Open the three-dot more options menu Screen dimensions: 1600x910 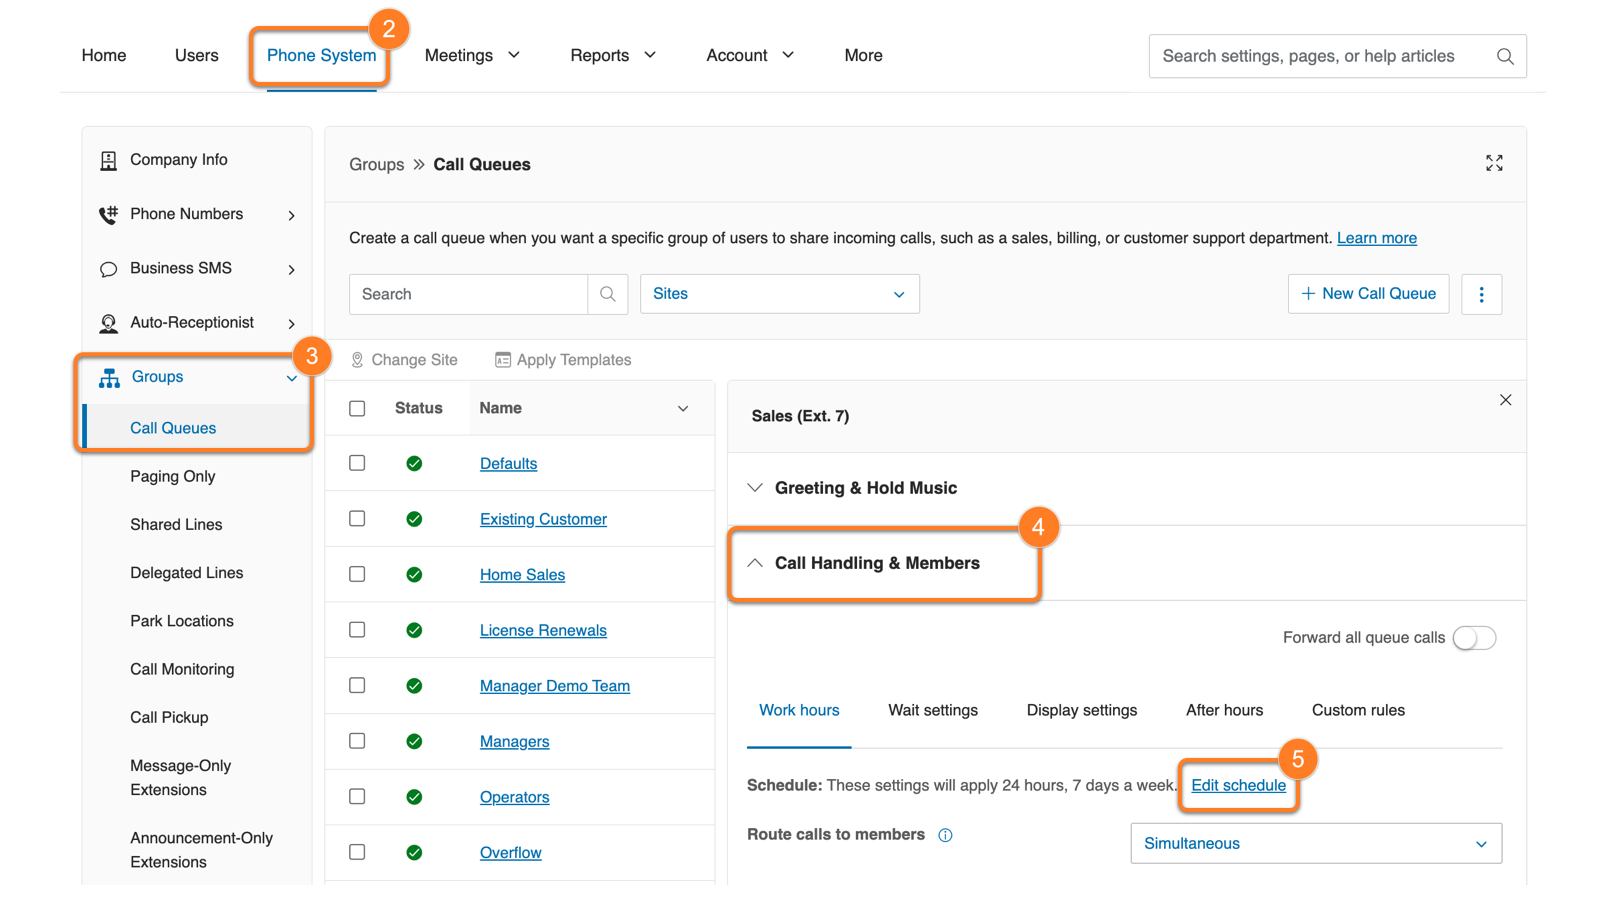point(1481,294)
